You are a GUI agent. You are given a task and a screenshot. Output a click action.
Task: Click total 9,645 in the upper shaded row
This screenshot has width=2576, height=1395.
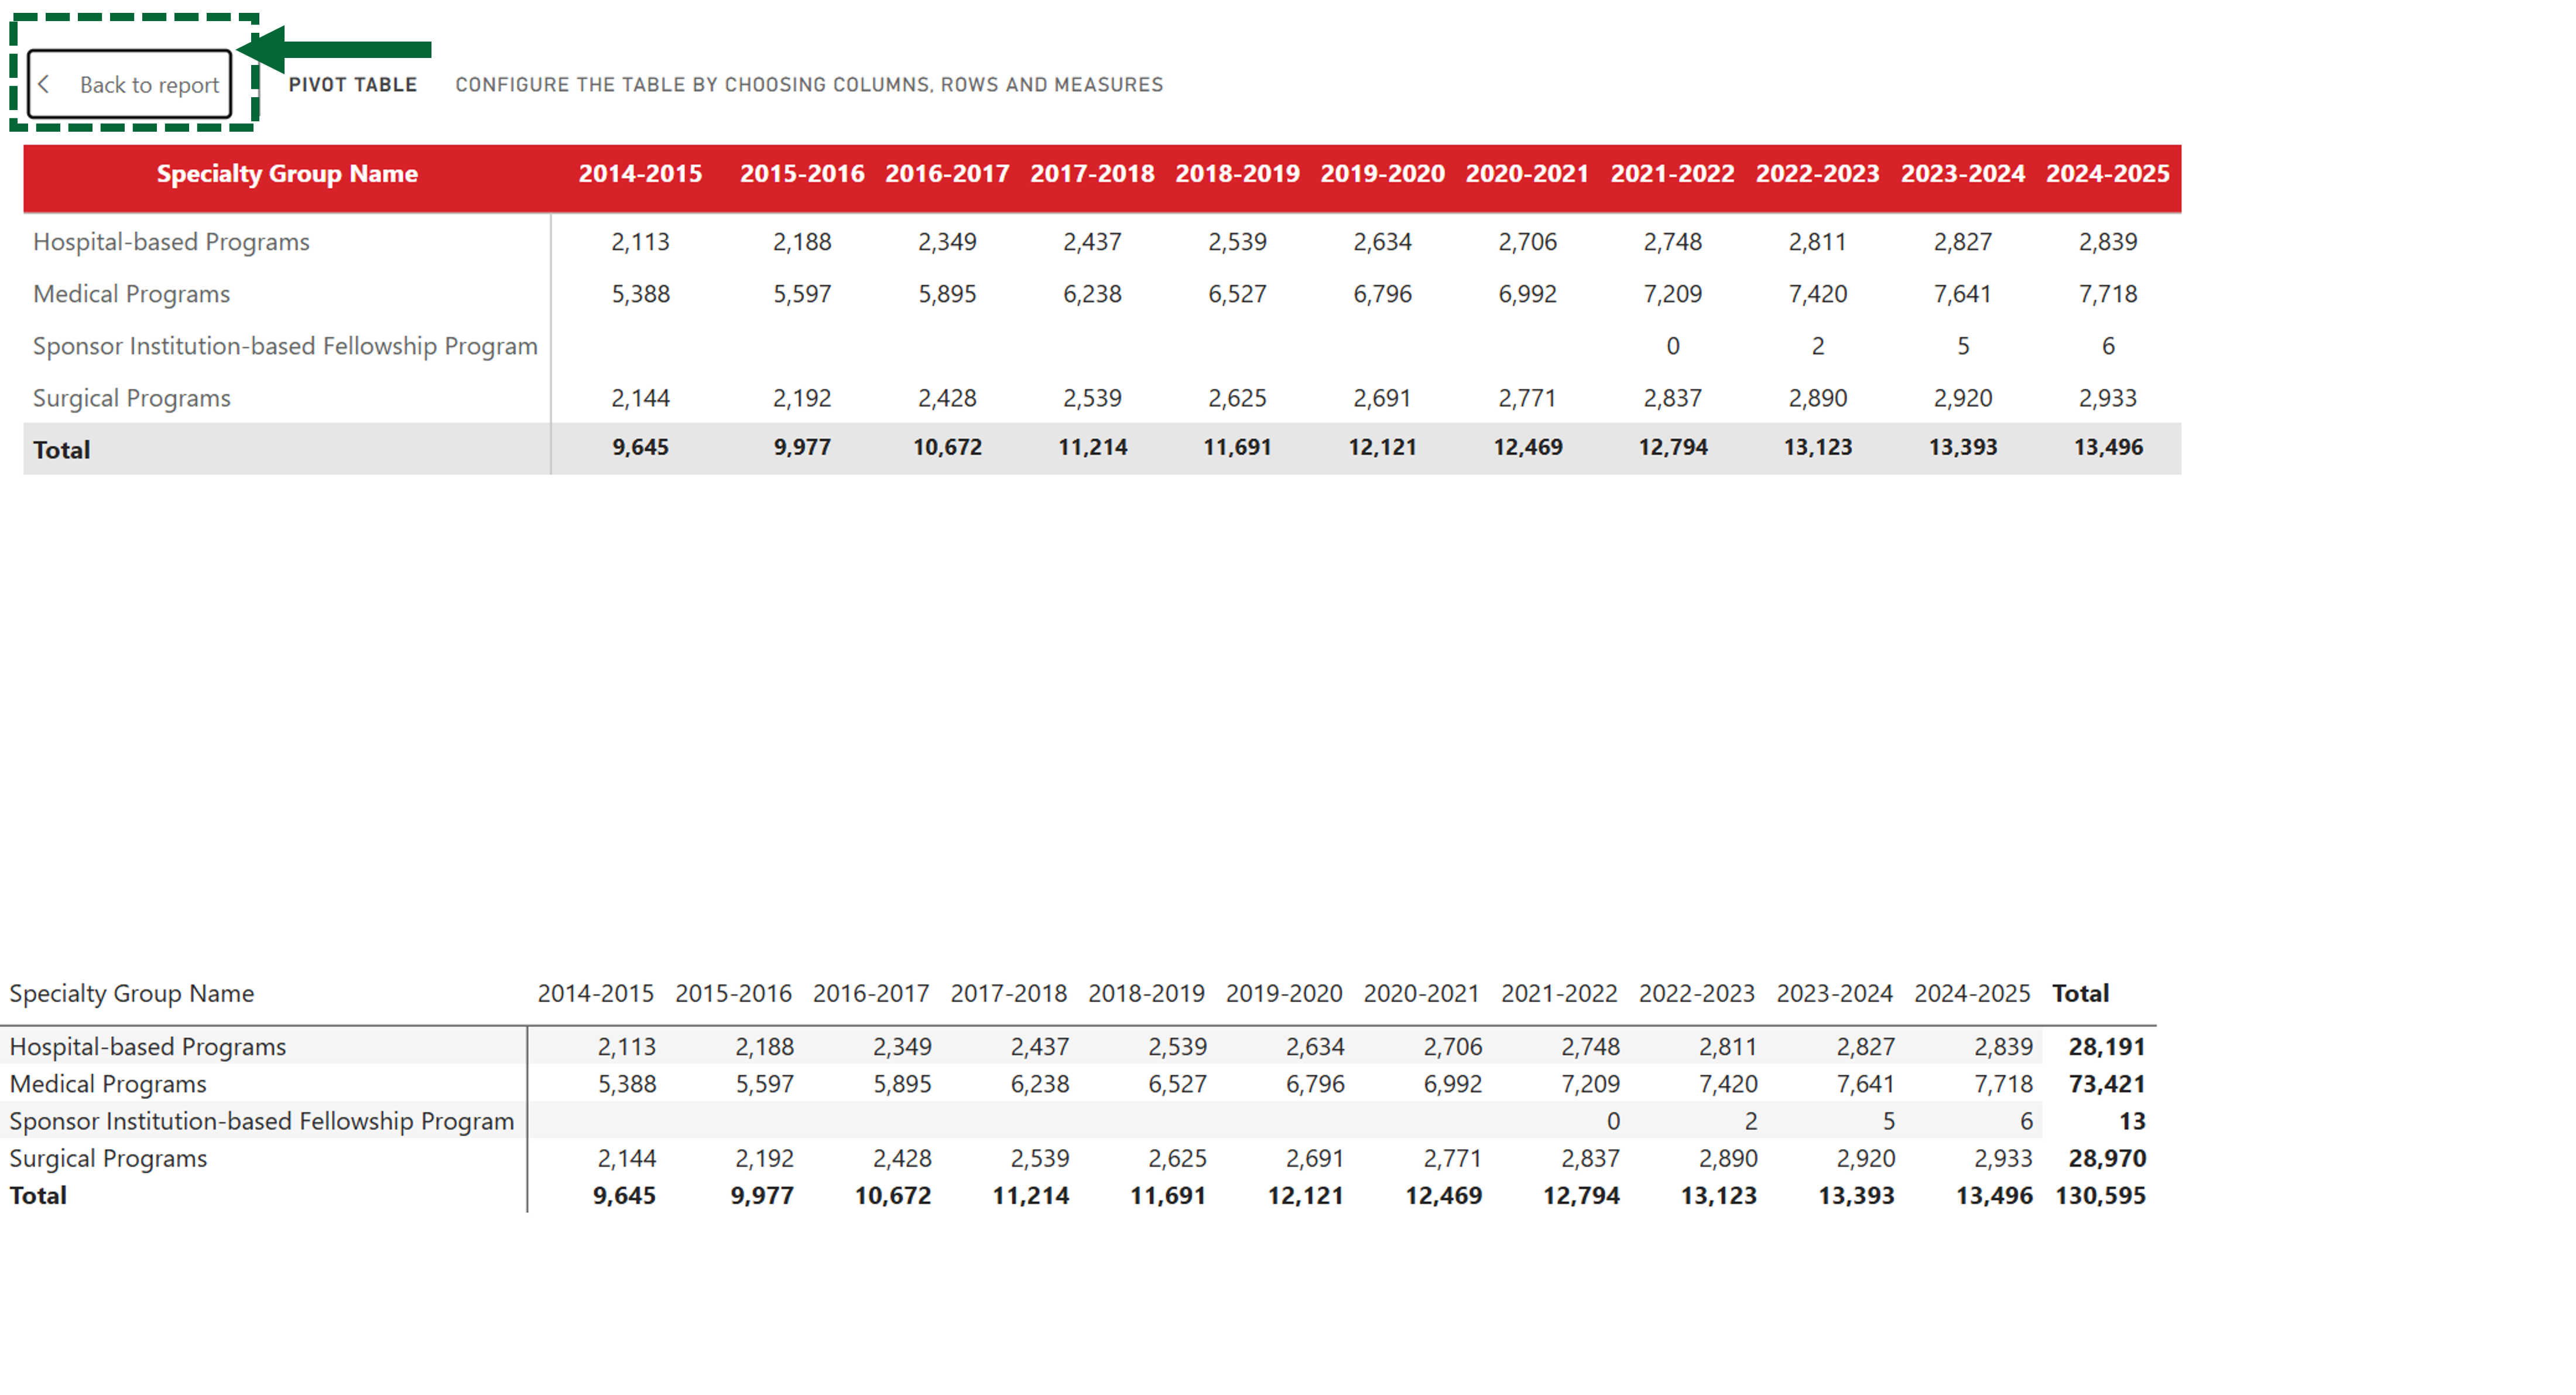tap(640, 447)
